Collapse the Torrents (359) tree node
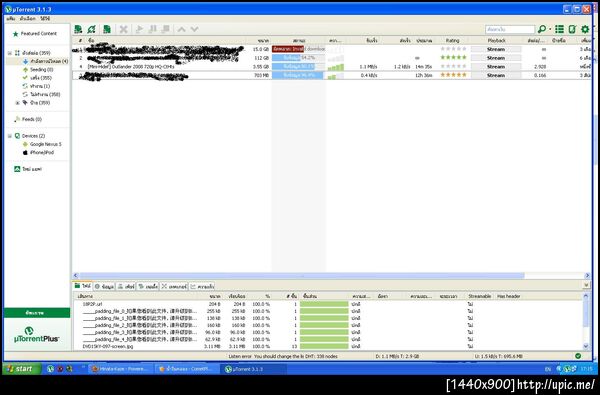 pyautogui.click(x=10, y=53)
